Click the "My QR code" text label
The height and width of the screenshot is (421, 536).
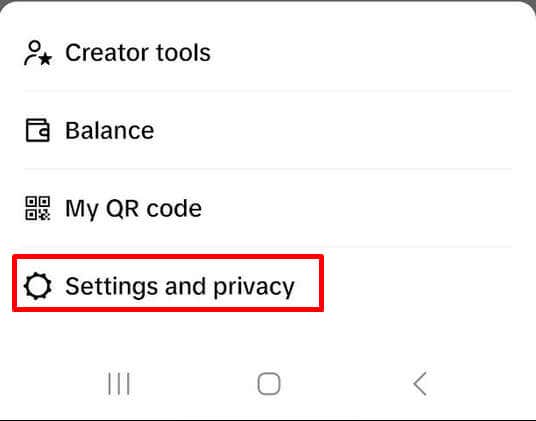pyautogui.click(x=133, y=209)
